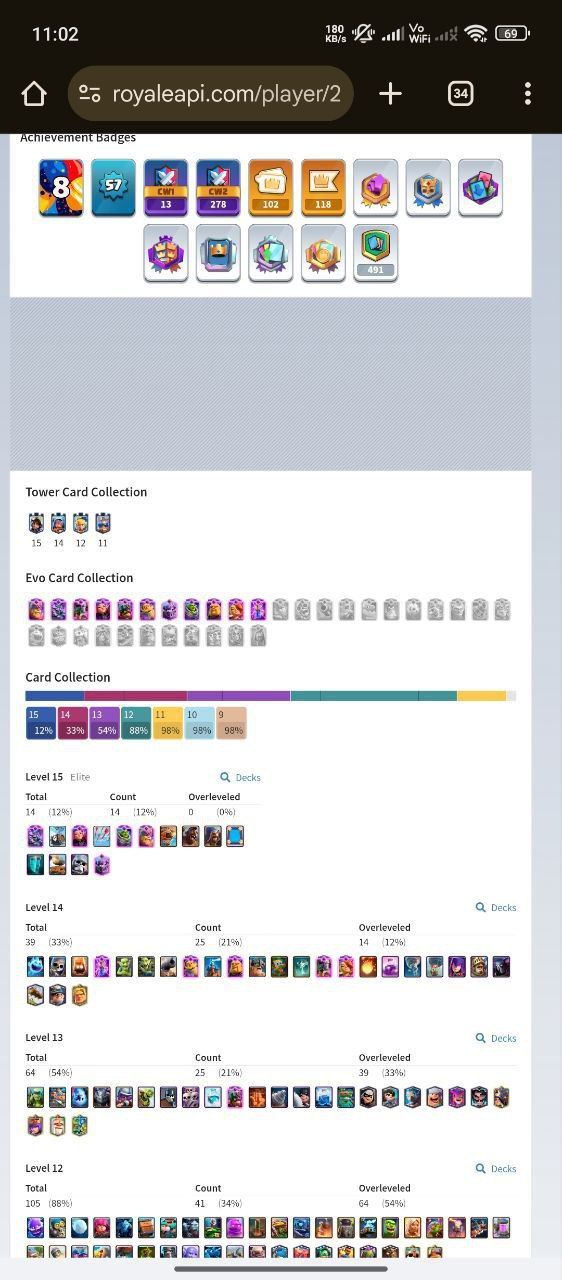Select the level 11 yellow collection swatch

coord(168,723)
